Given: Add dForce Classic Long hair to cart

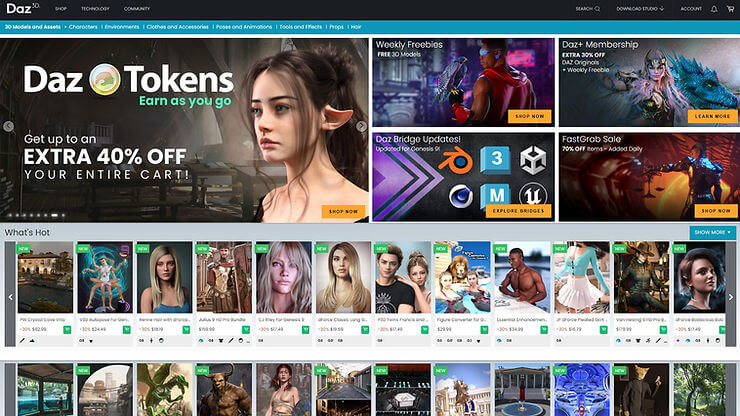Looking at the screenshot, I should pos(365,330).
